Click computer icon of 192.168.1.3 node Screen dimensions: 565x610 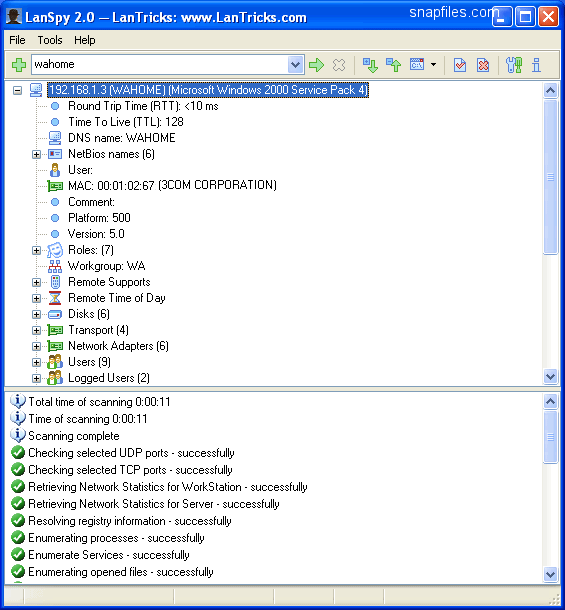(36, 90)
